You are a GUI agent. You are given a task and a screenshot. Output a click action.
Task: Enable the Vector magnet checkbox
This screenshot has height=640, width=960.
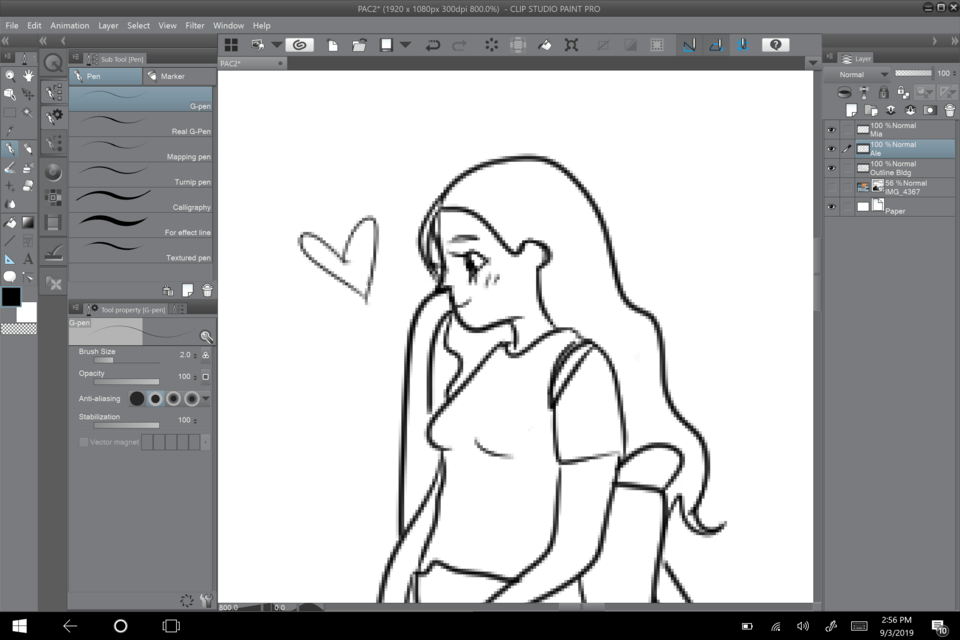pos(84,442)
